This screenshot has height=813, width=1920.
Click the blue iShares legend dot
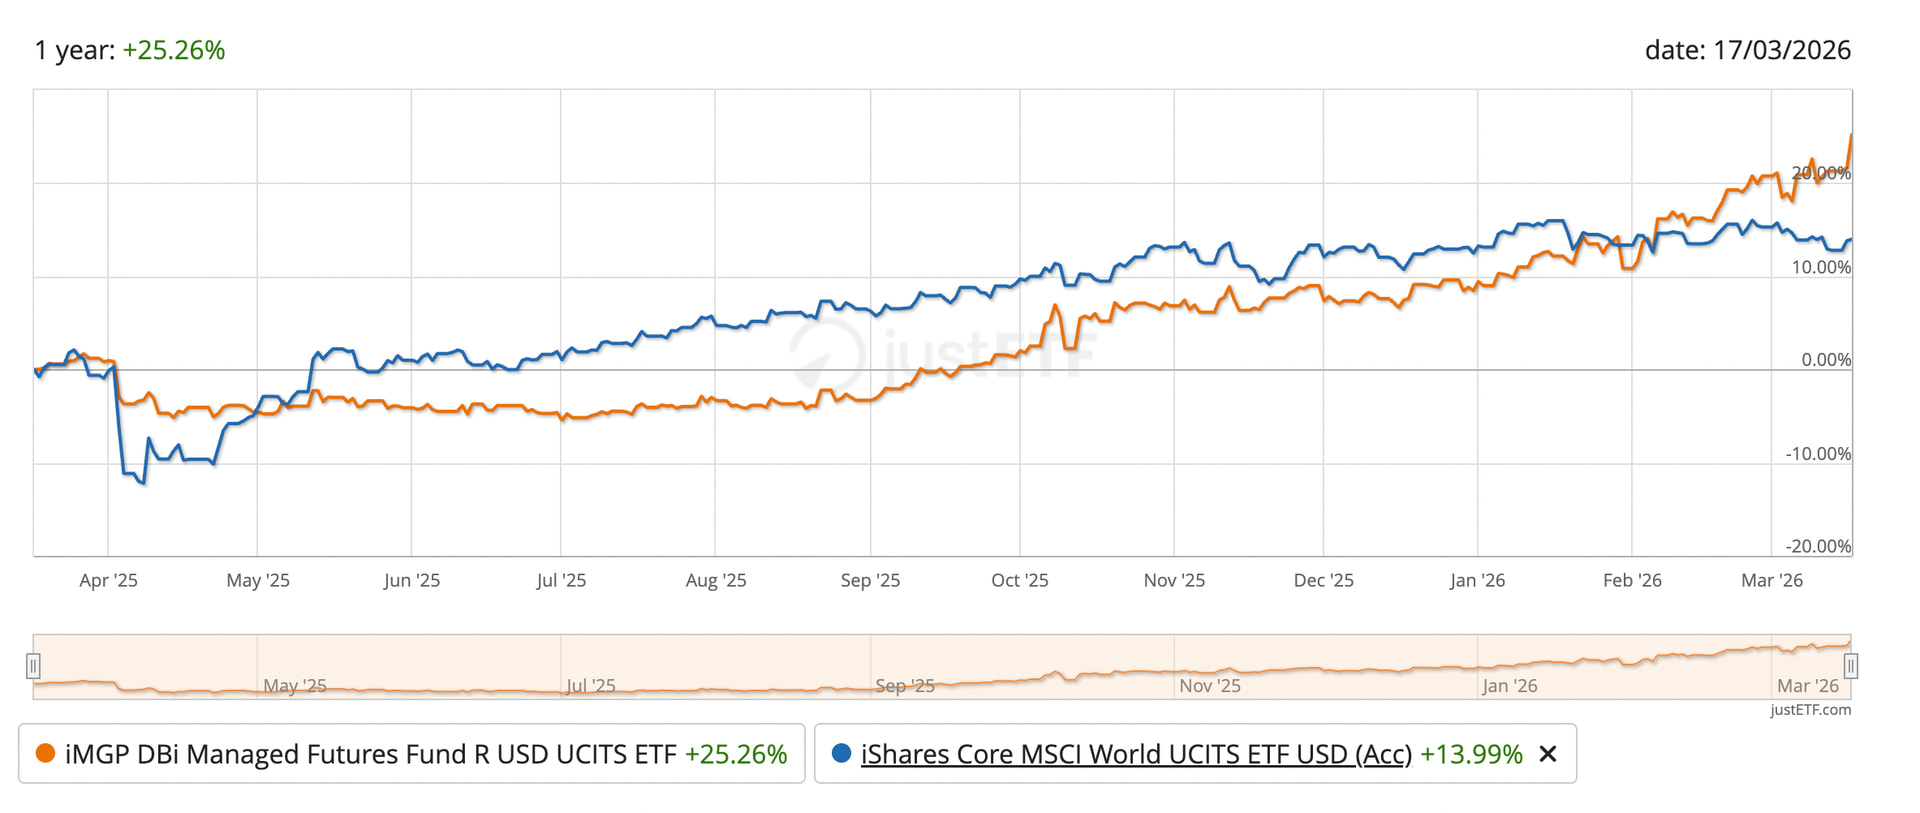click(841, 753)
